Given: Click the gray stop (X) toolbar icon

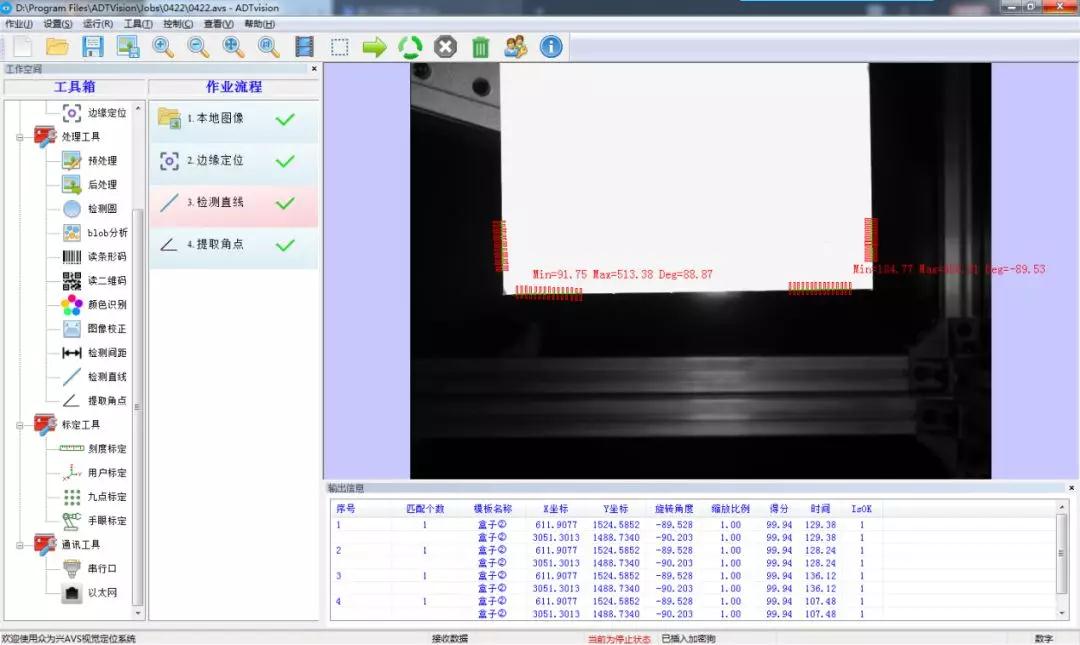Looking at the screenshot, I should (x=445, y=47).
